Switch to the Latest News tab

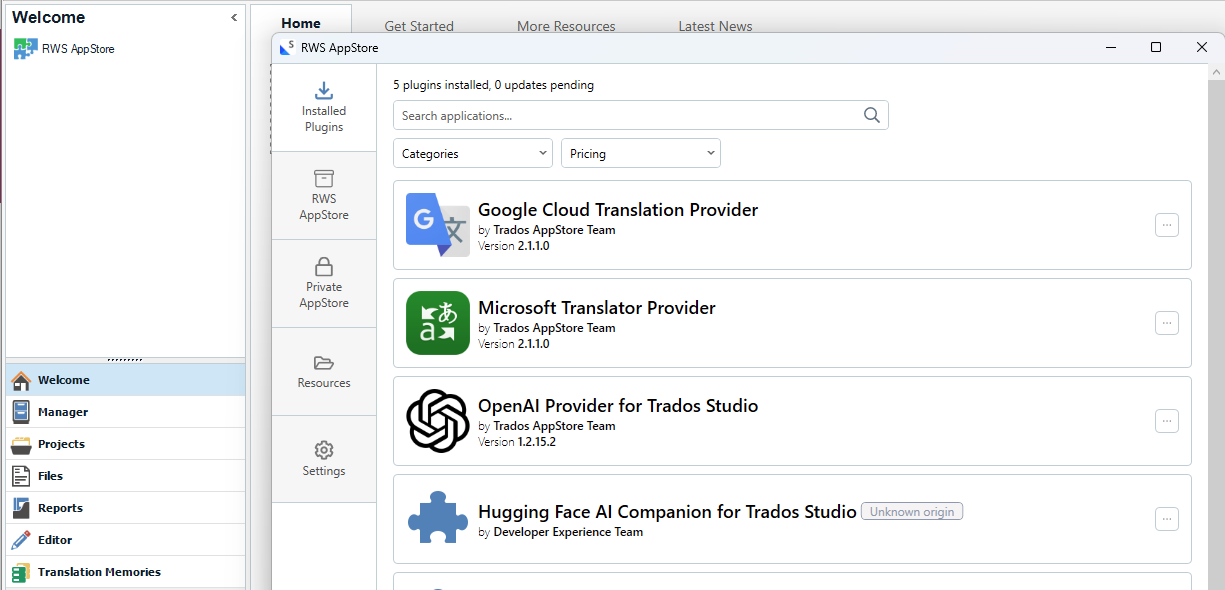coord(715,26)
